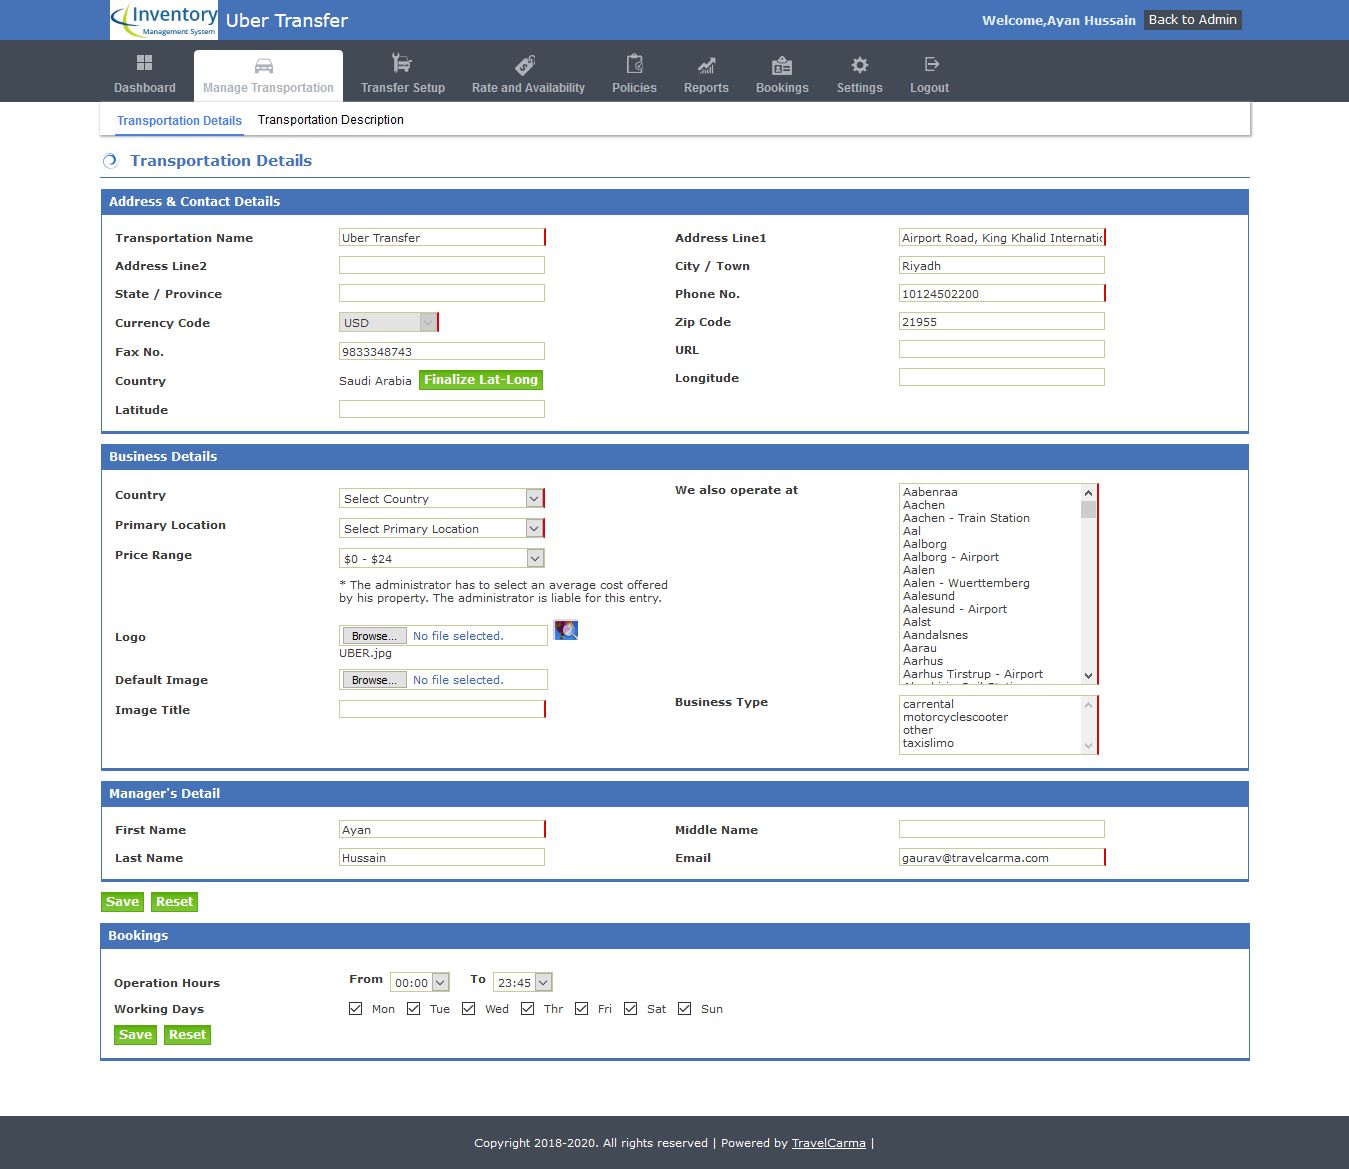This screenshot has width=1349, height=1169.
Task: Click Reset below Manager's Detail
Action: click(174, 902)
